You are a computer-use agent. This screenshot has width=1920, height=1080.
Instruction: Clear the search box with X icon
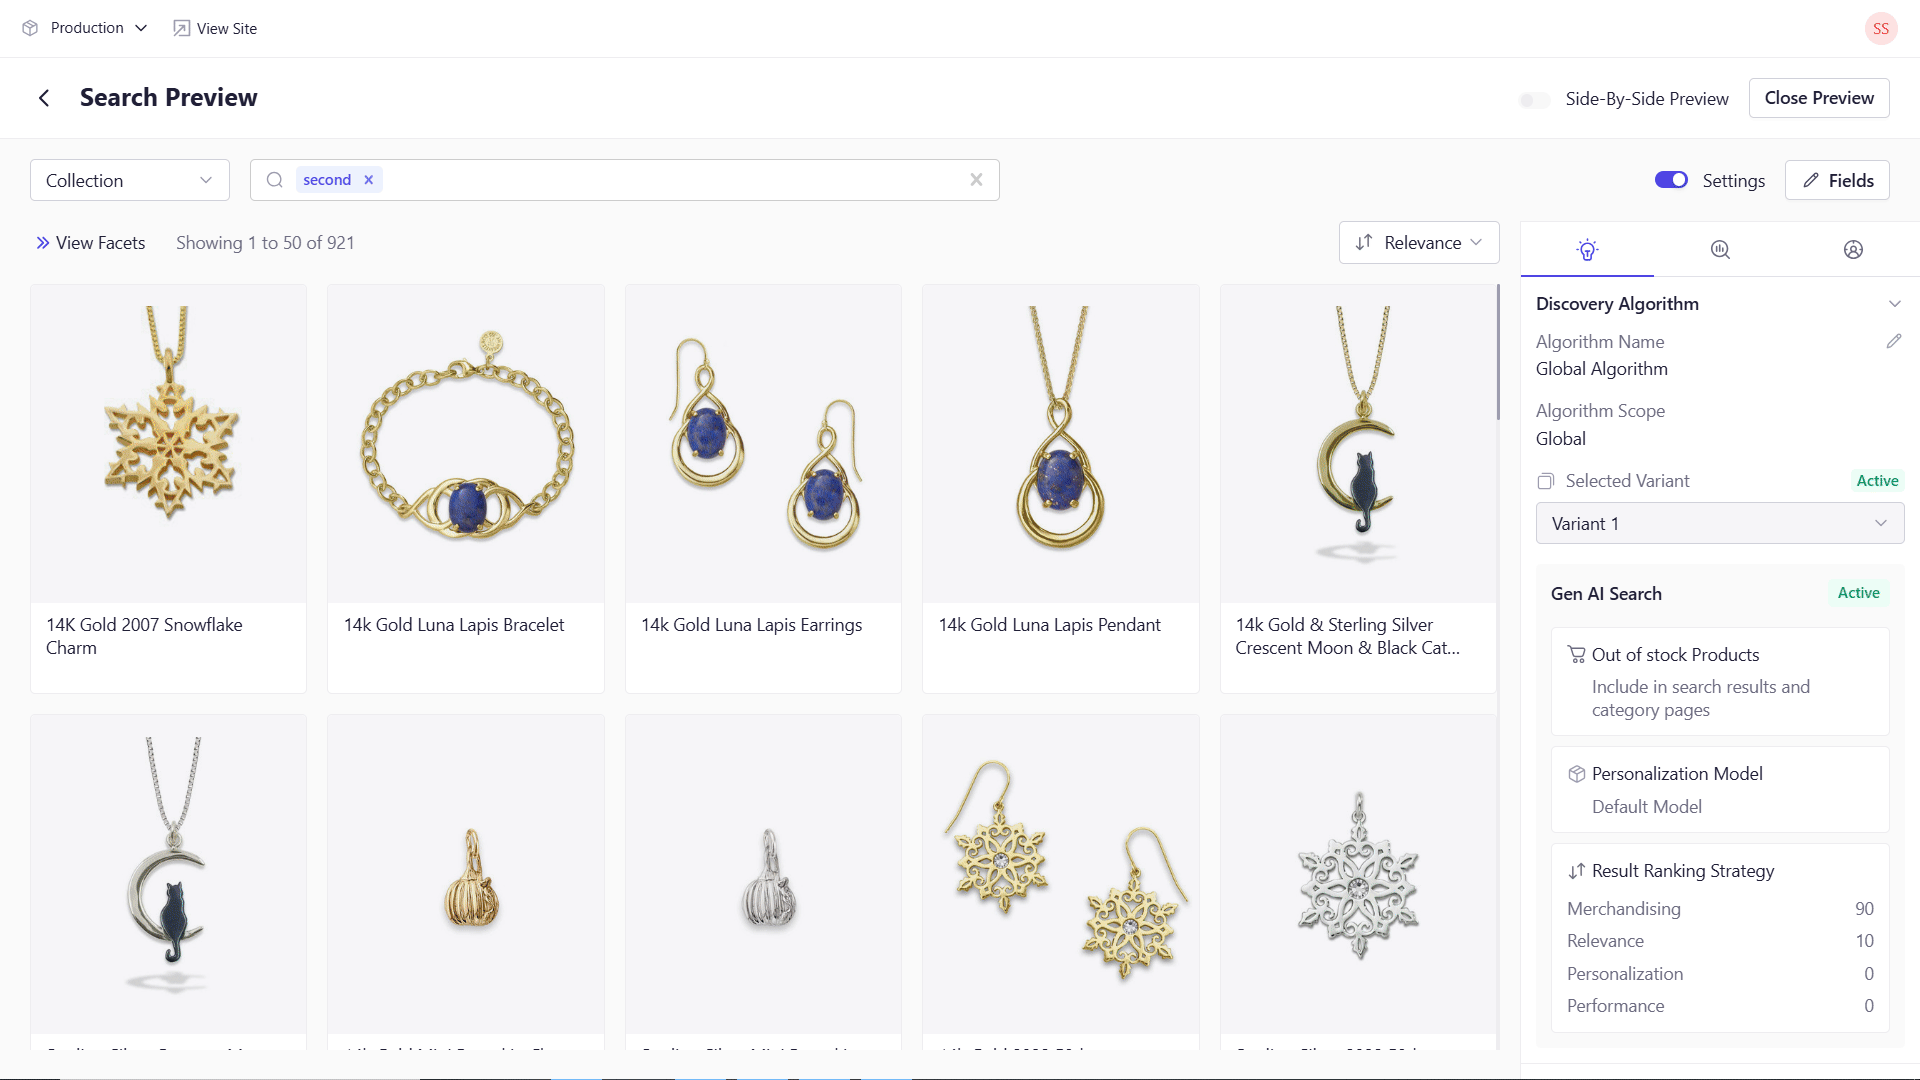(x=976, y=180)
